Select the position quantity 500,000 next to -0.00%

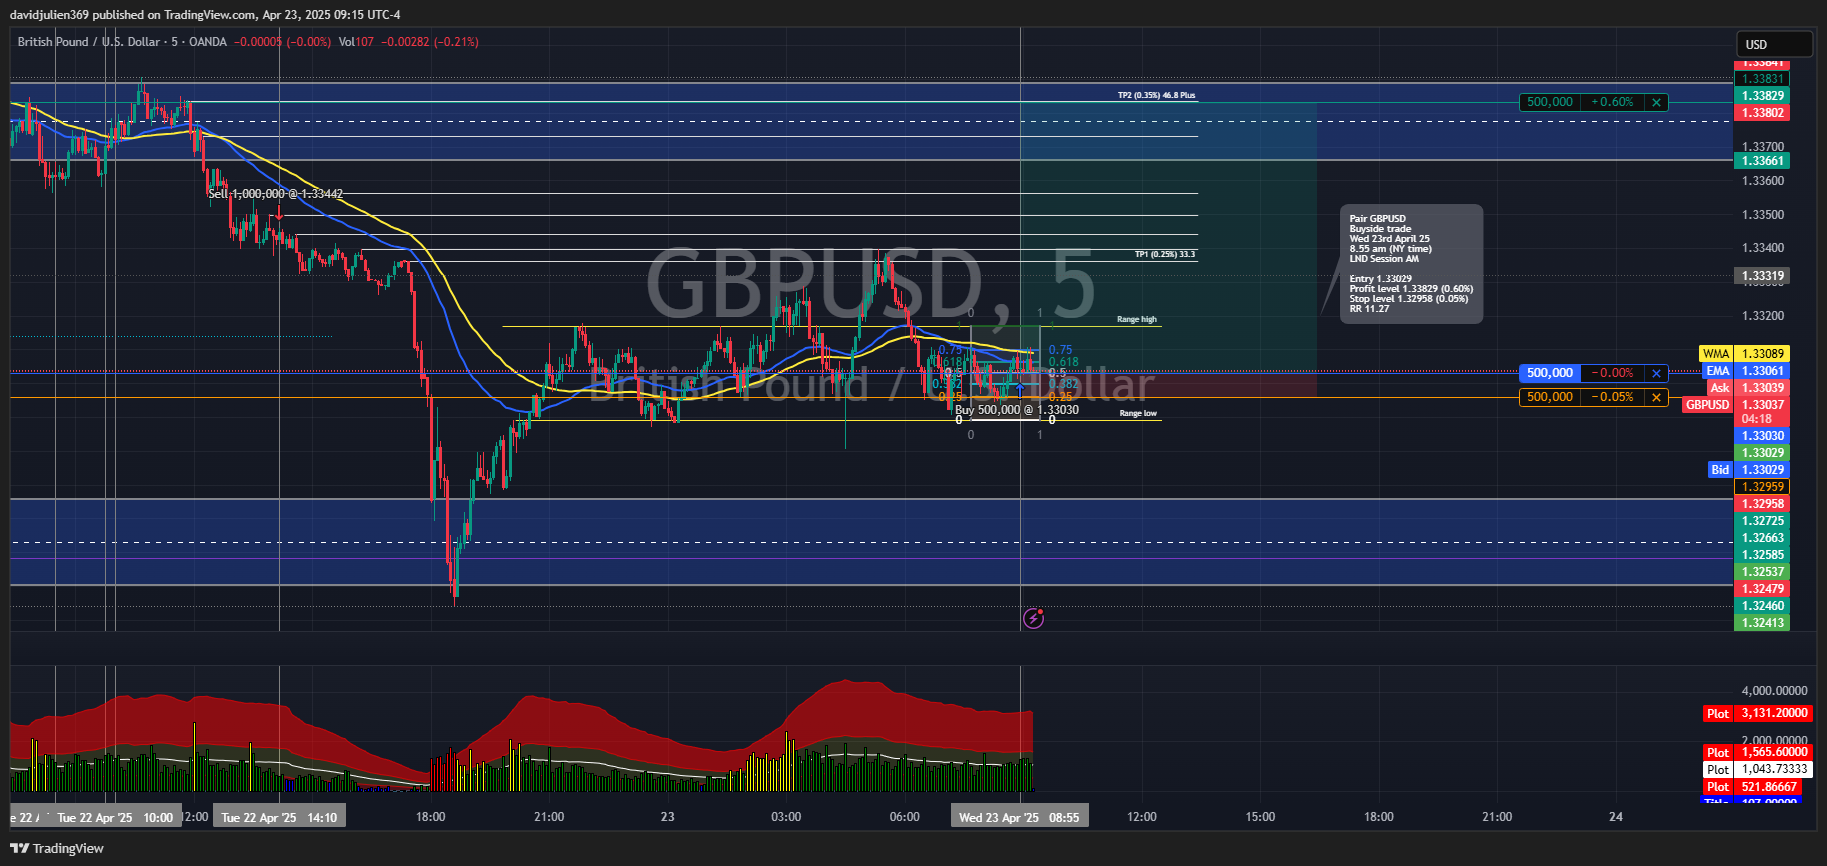click(1550, 373)
